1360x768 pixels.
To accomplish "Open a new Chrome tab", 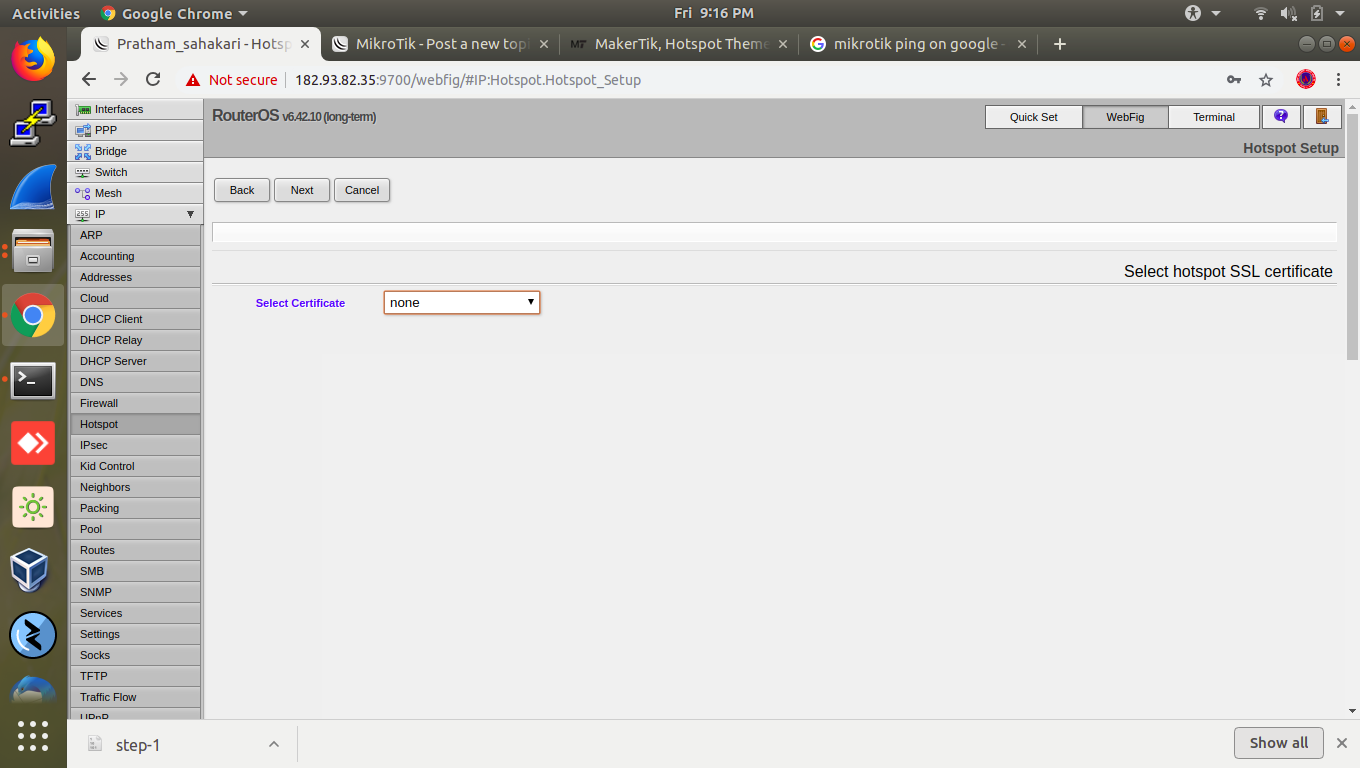I will [1060, 44].
